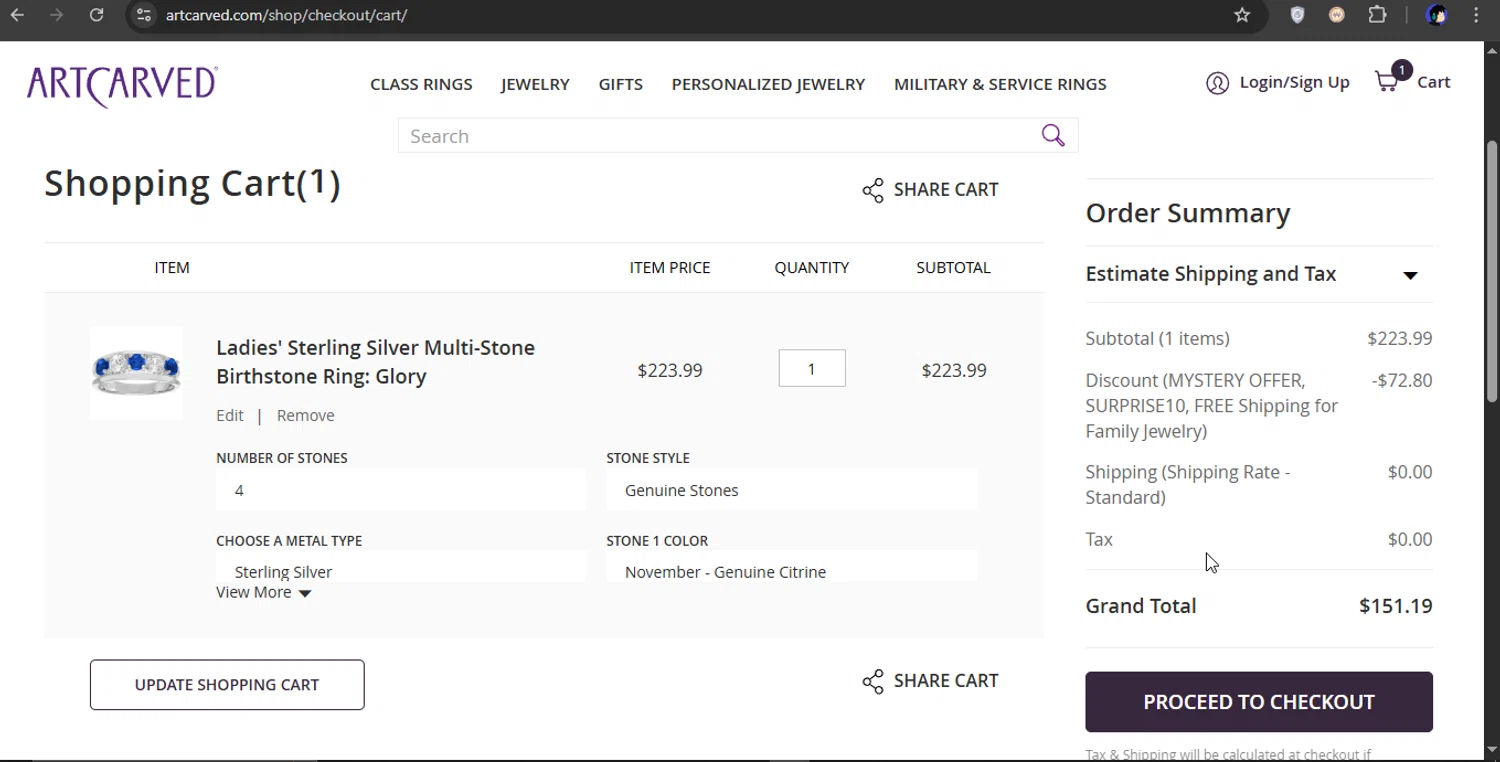The image size is (1500, 762).
Task: Click bottom share cart icon
Action: tap(873, 681)
